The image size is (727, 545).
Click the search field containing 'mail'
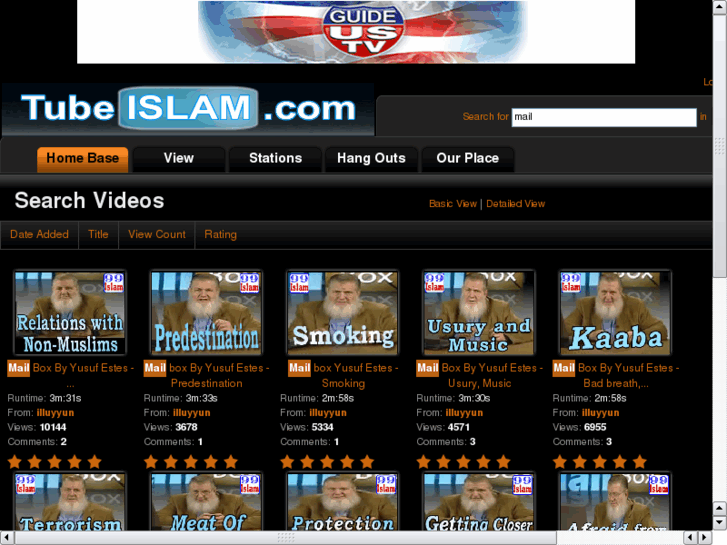pos(604,117)
